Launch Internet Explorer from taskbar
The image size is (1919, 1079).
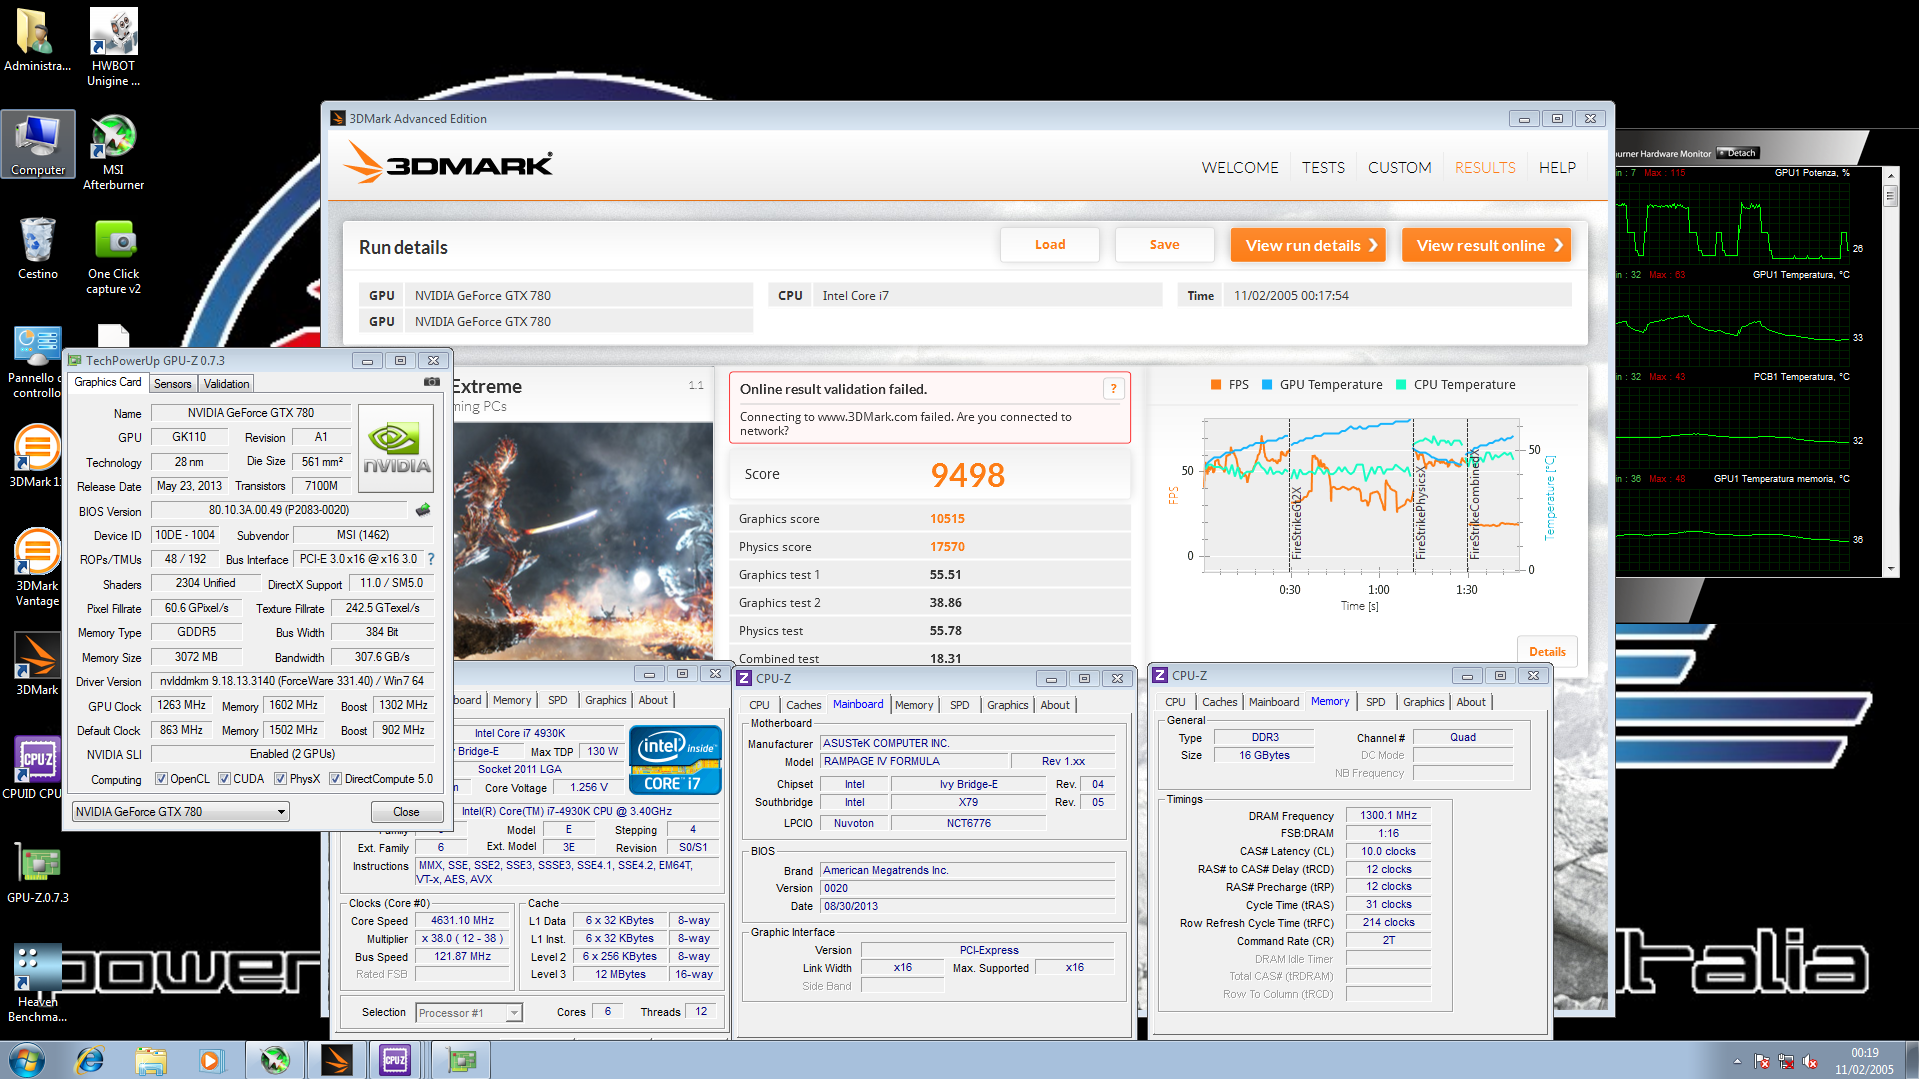(90, 1060)
